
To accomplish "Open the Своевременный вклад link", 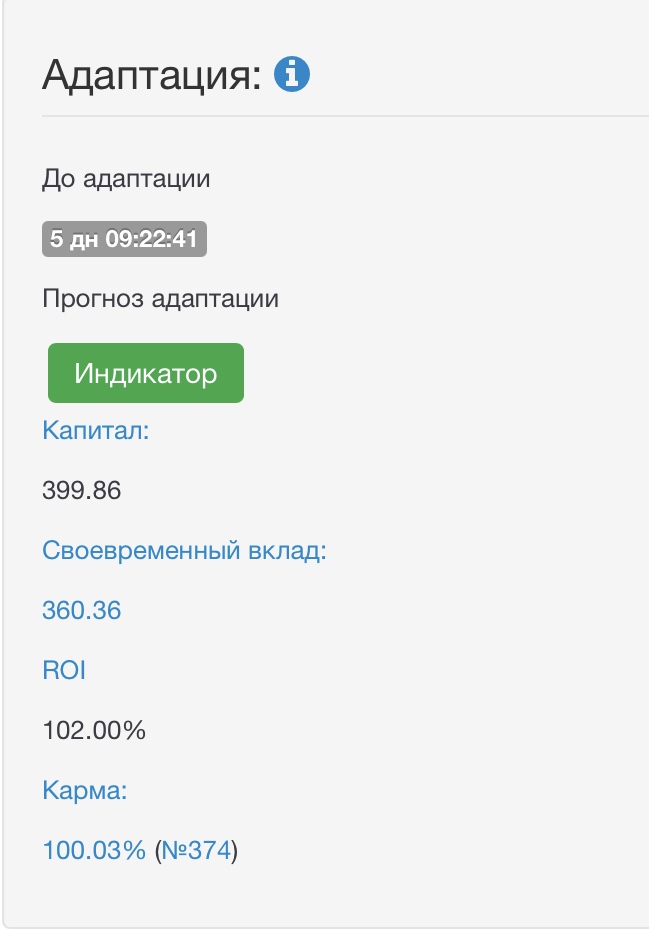I will [x=184, y=550].
